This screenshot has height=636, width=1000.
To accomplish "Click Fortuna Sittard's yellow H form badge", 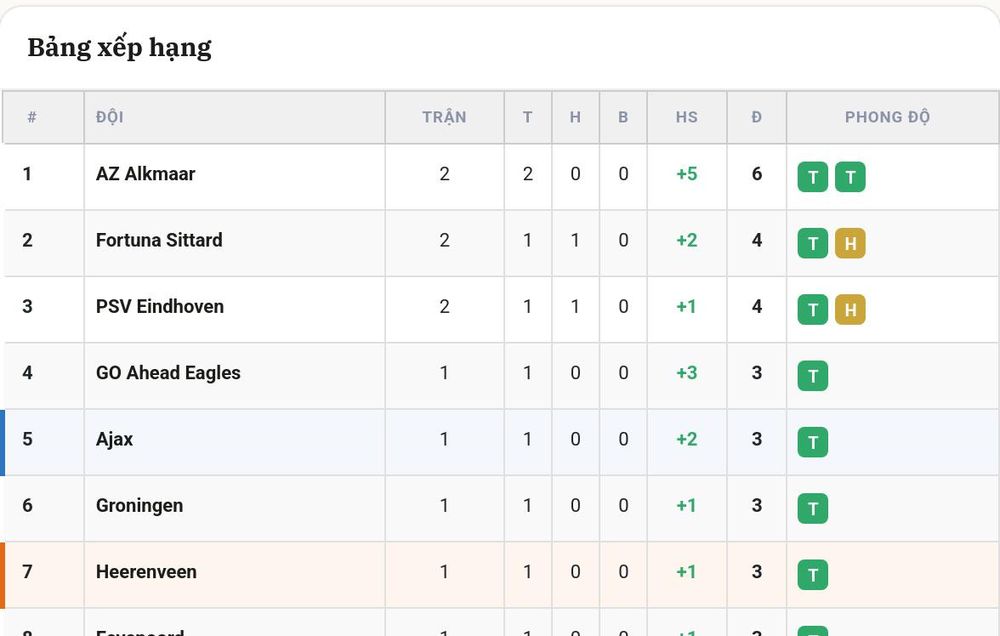I will click(x=850, y=243).
